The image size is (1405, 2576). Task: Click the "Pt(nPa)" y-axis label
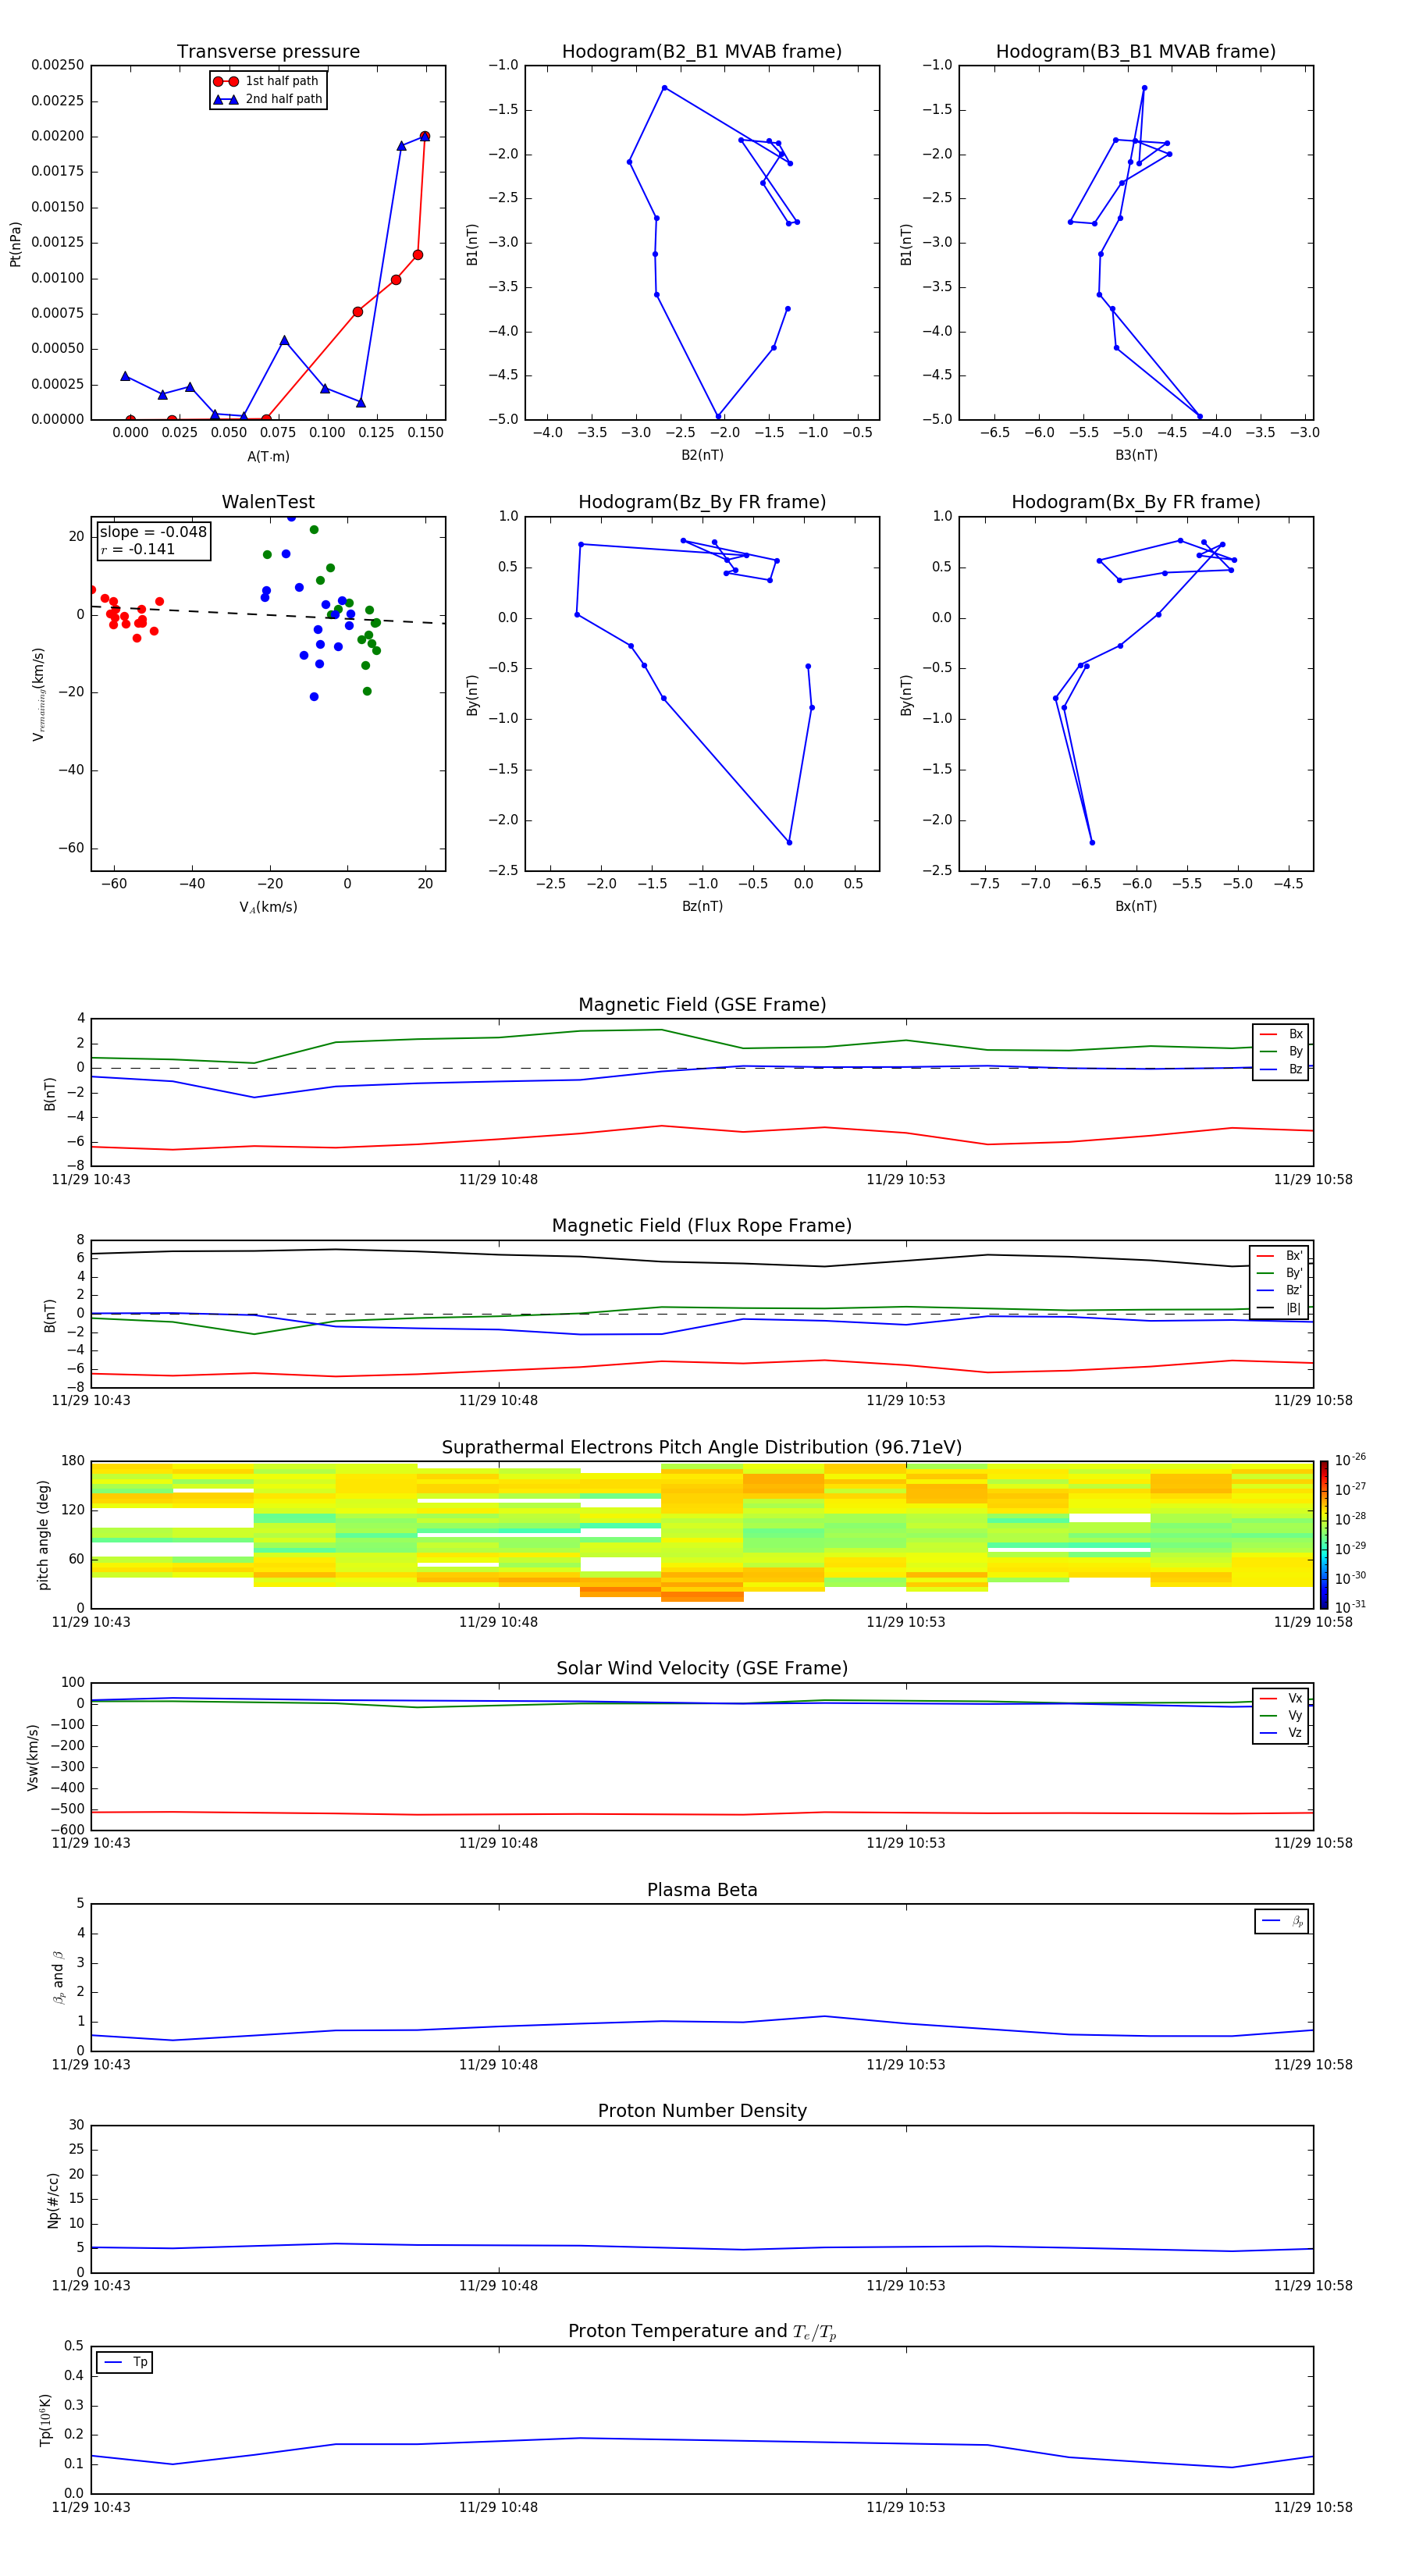pos(15,244)
